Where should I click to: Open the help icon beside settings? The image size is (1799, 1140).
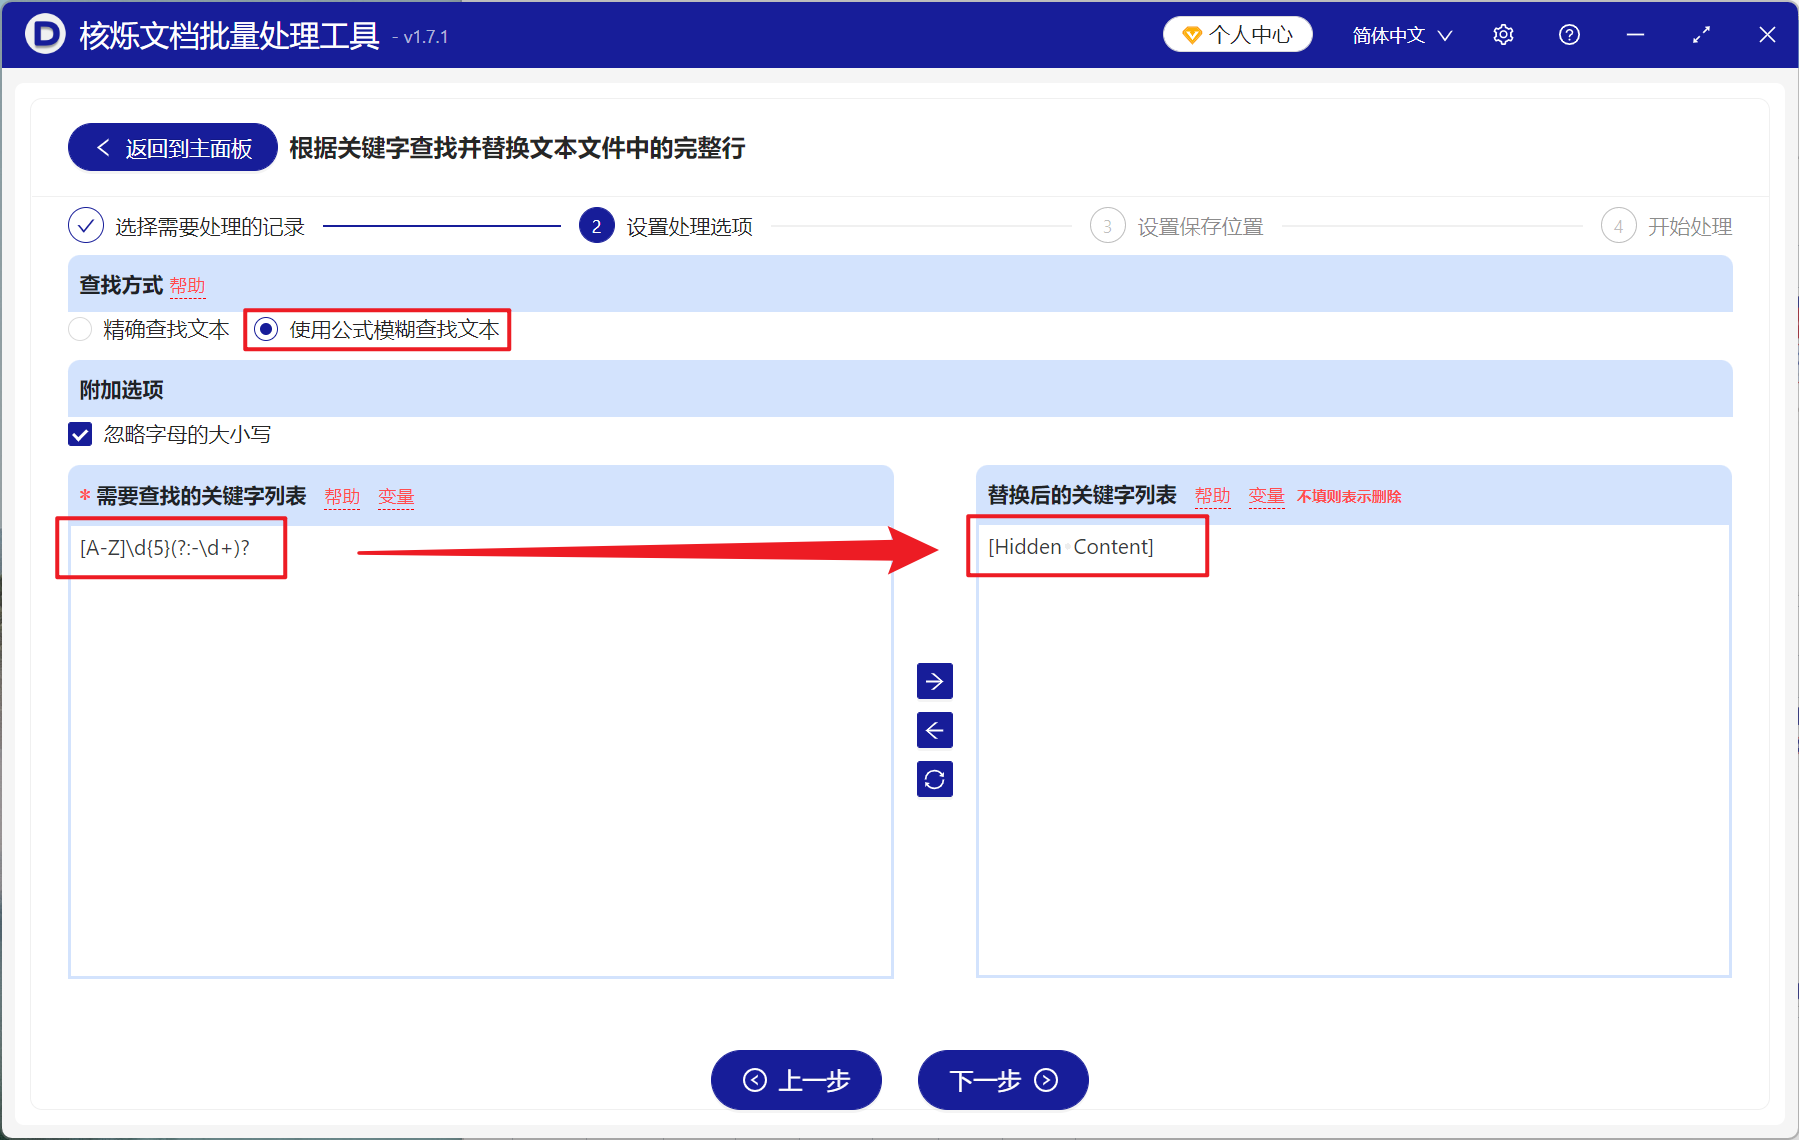click(x=1568, y=34)
